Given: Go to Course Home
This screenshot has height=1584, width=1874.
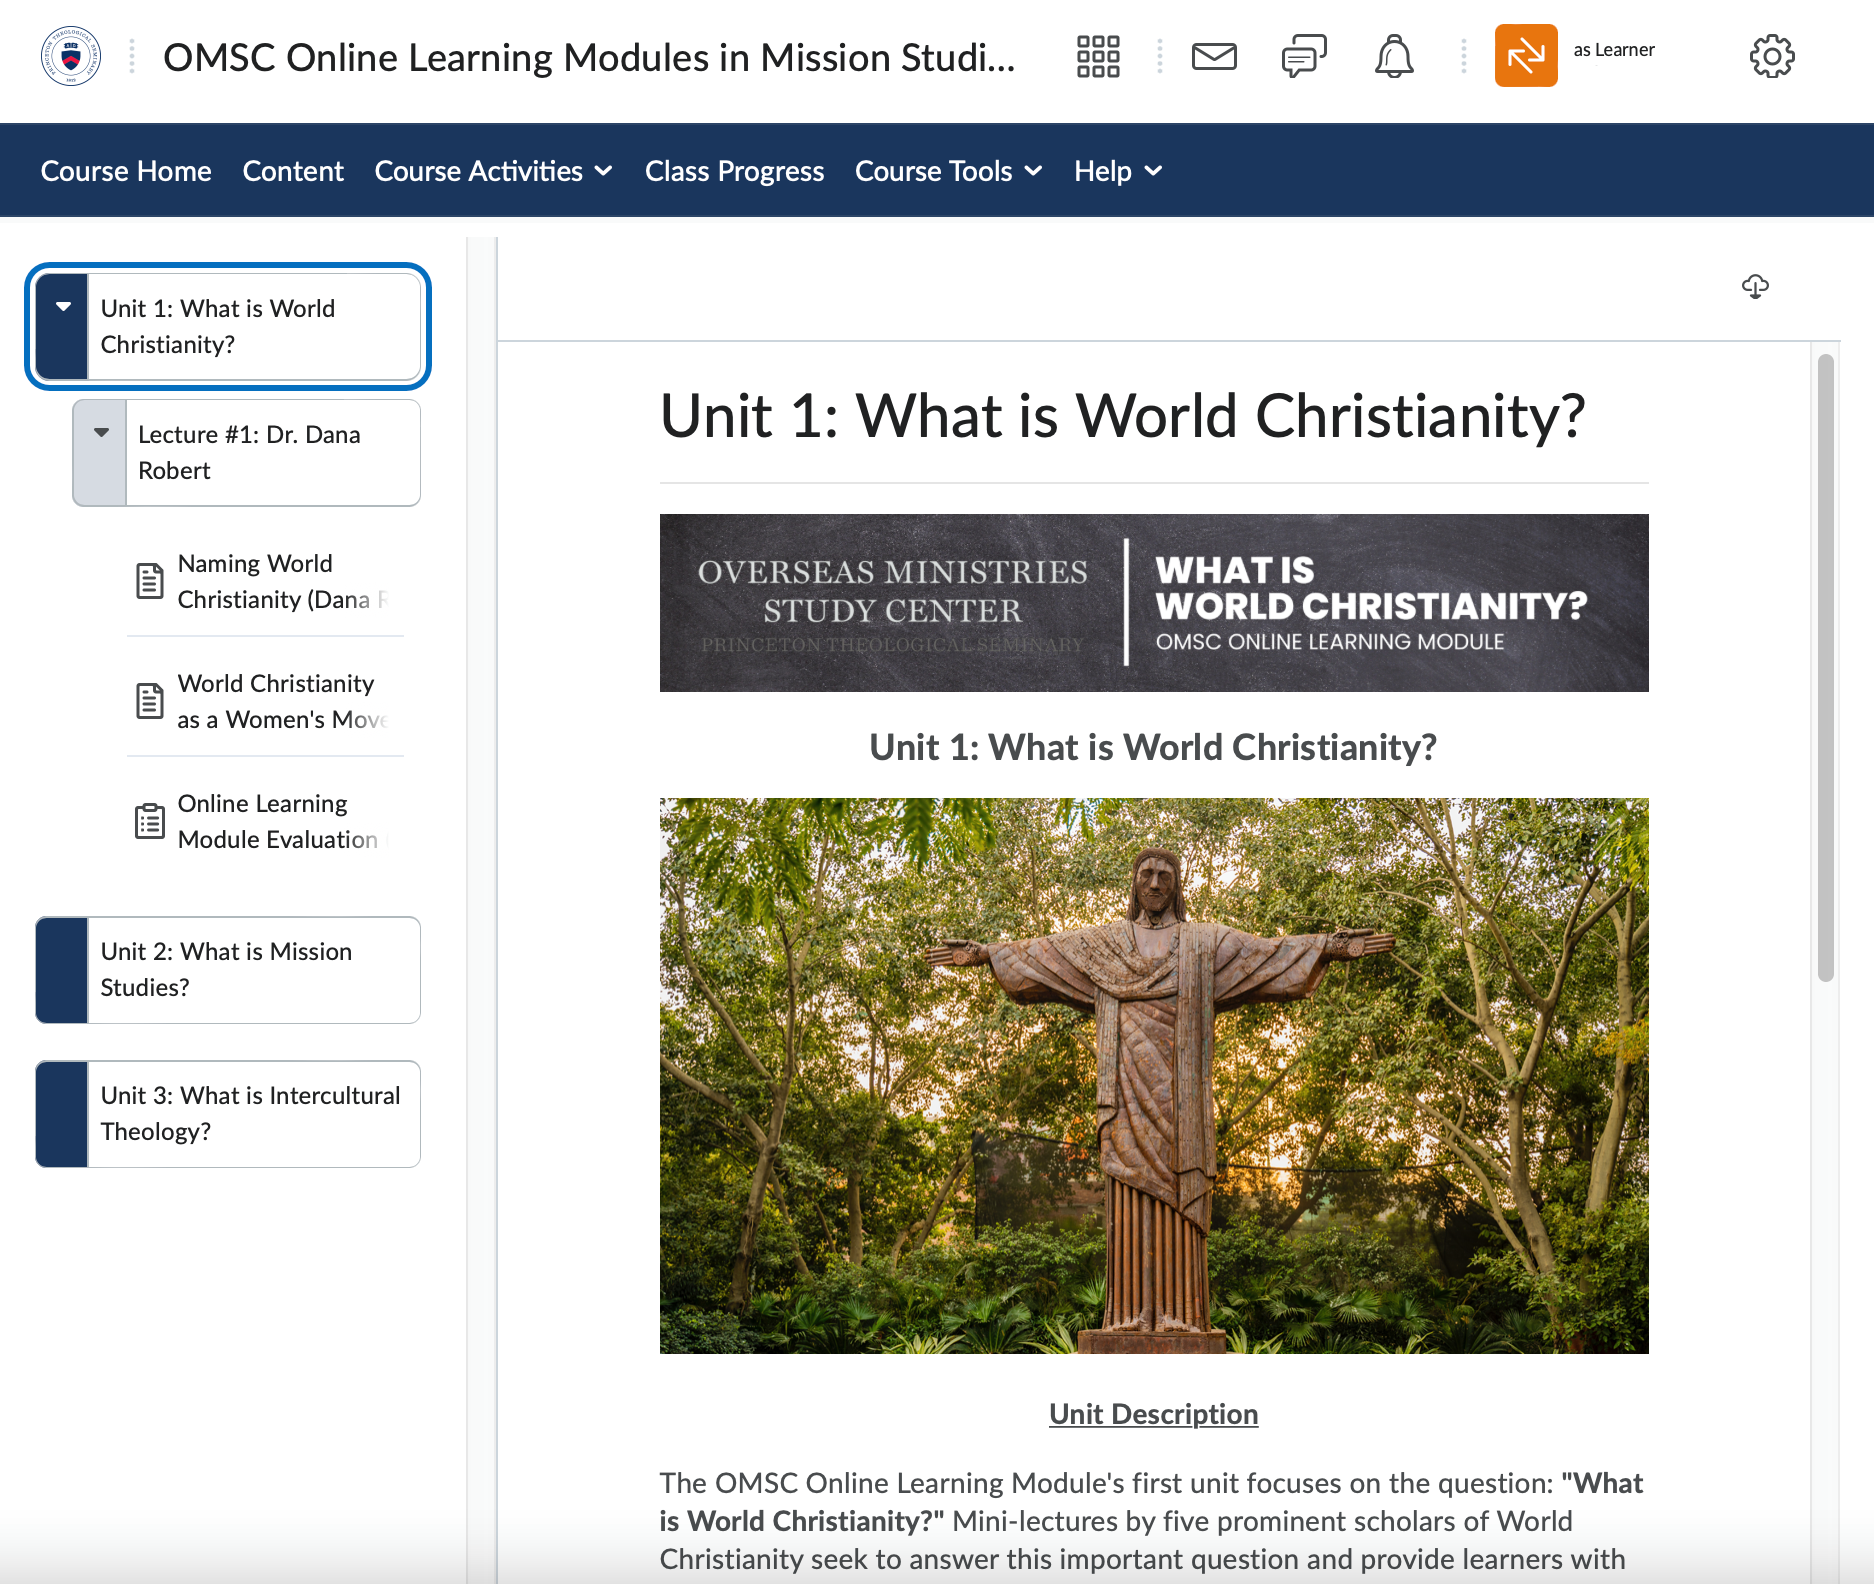Looking at the screenshot, I should [125, 170].
